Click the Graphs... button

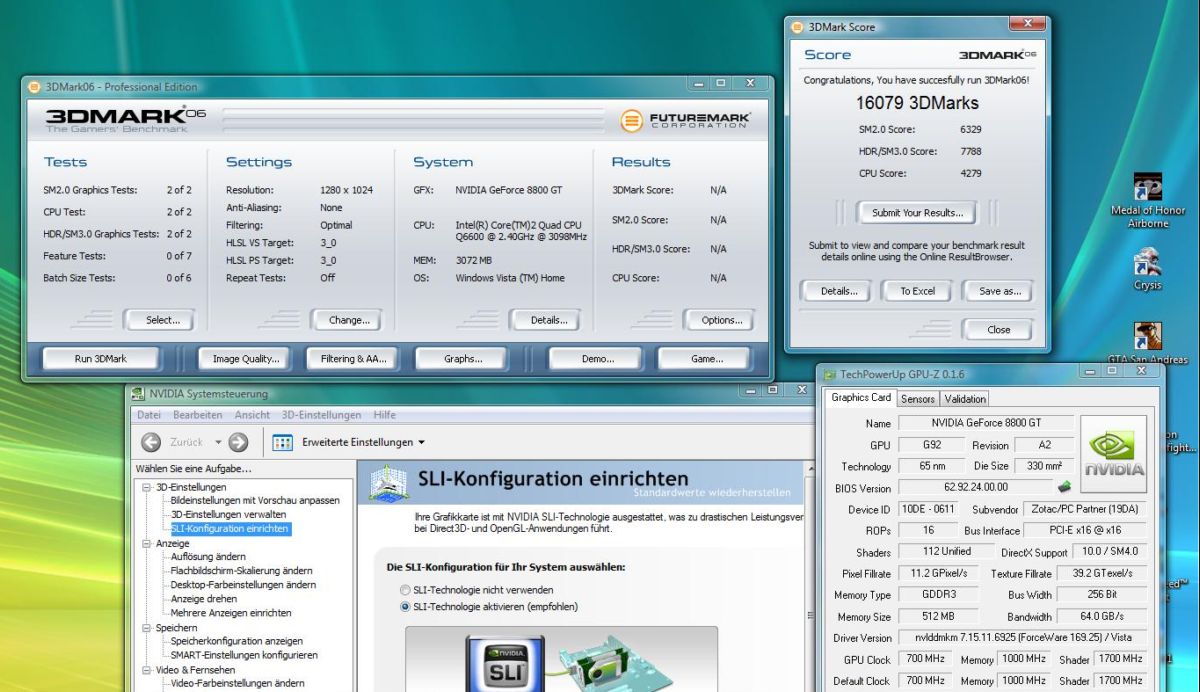click(x=463, y=358)
